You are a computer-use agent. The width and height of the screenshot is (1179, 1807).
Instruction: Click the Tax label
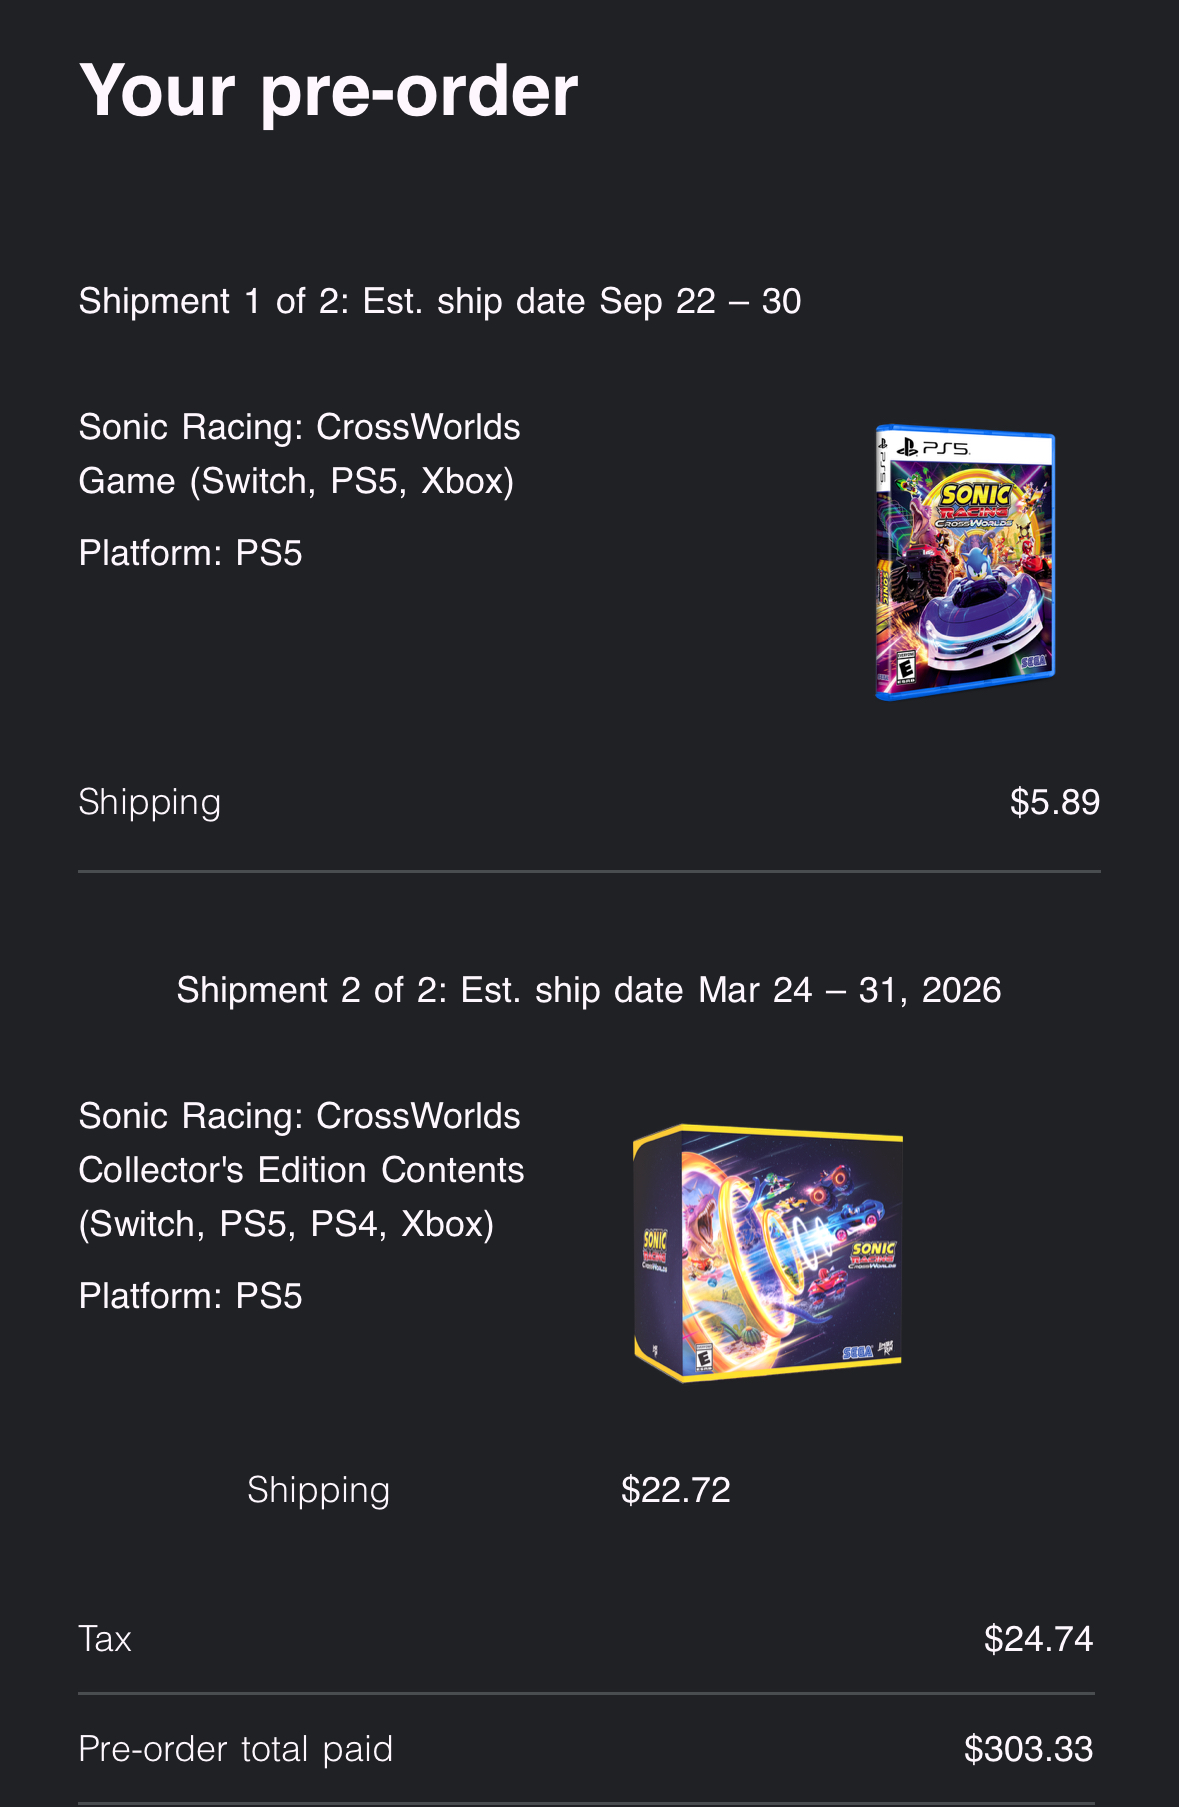pos(105,1639)
